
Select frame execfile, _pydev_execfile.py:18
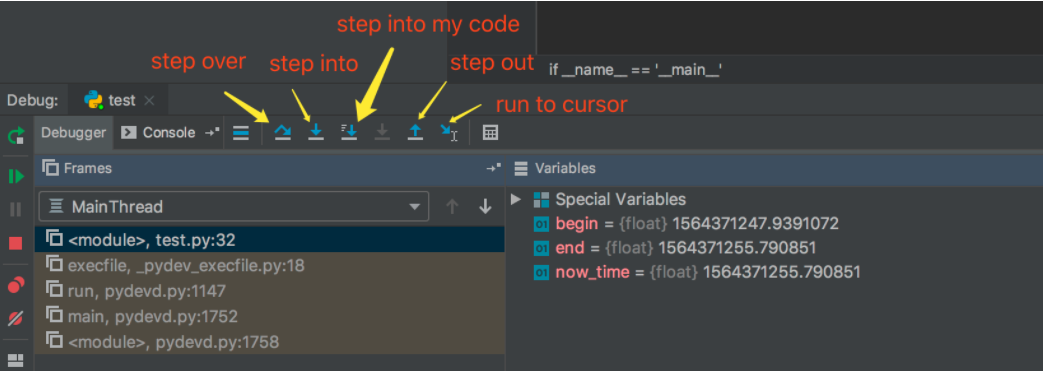[269, 265]
